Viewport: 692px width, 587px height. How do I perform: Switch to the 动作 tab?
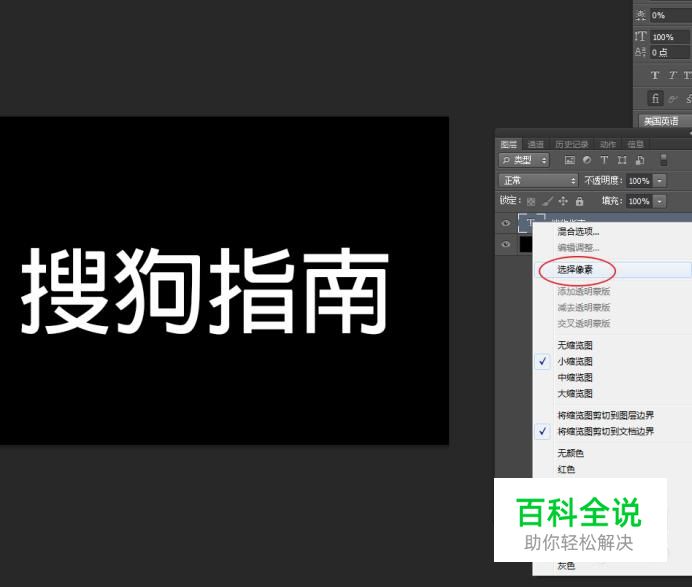(608, 144)
